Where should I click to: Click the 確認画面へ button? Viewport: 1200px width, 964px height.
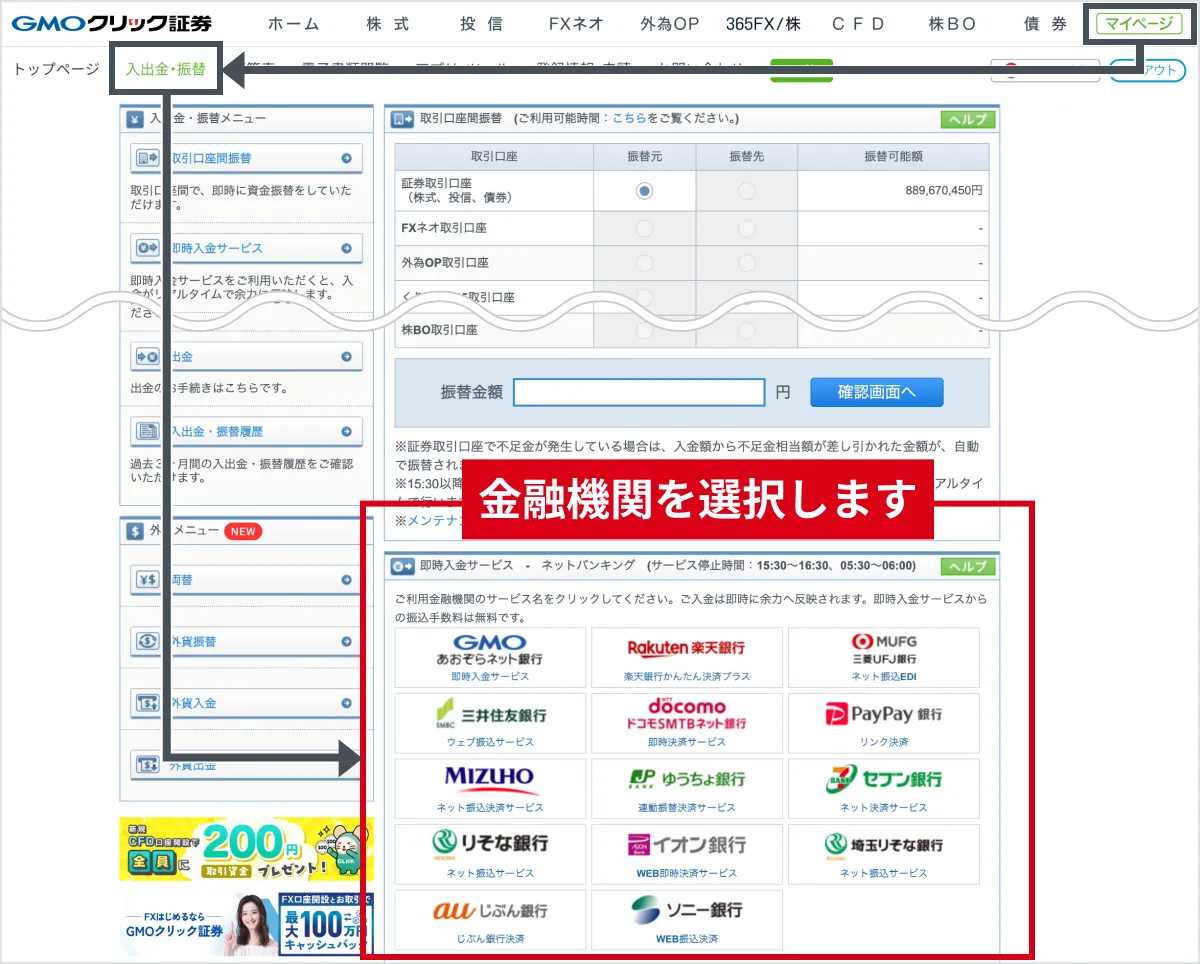pos(877,392)
